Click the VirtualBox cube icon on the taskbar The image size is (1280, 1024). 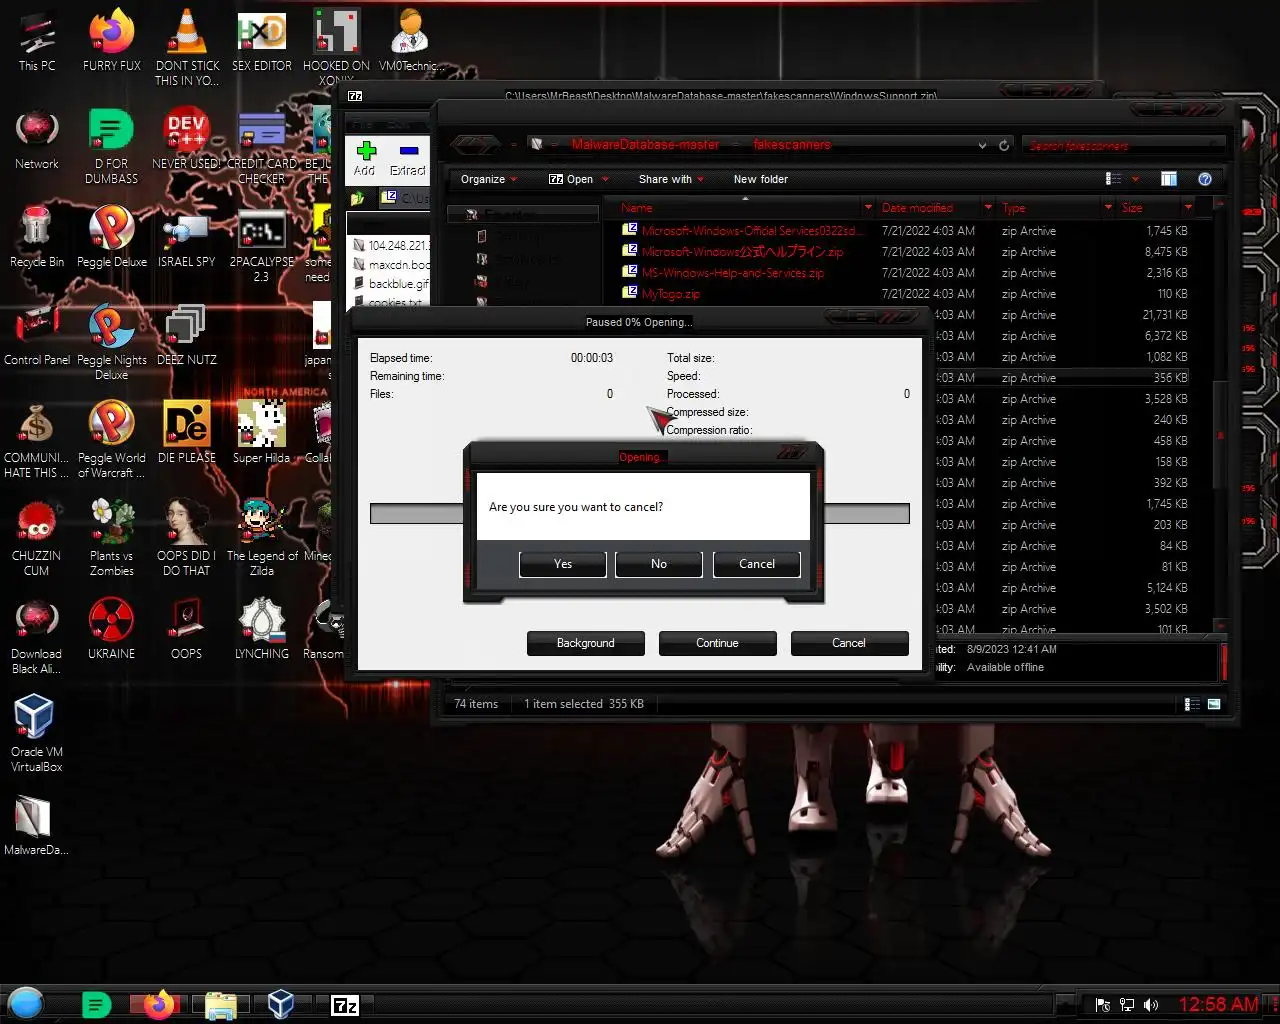pos(281,1004)
